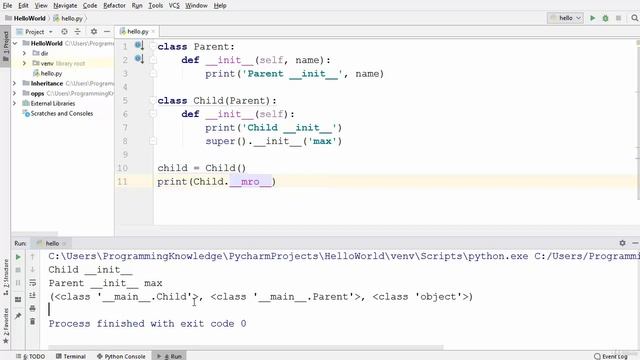640x360 pixels.
Task: Open the Tools menu
Action: (x=156, y=6)
